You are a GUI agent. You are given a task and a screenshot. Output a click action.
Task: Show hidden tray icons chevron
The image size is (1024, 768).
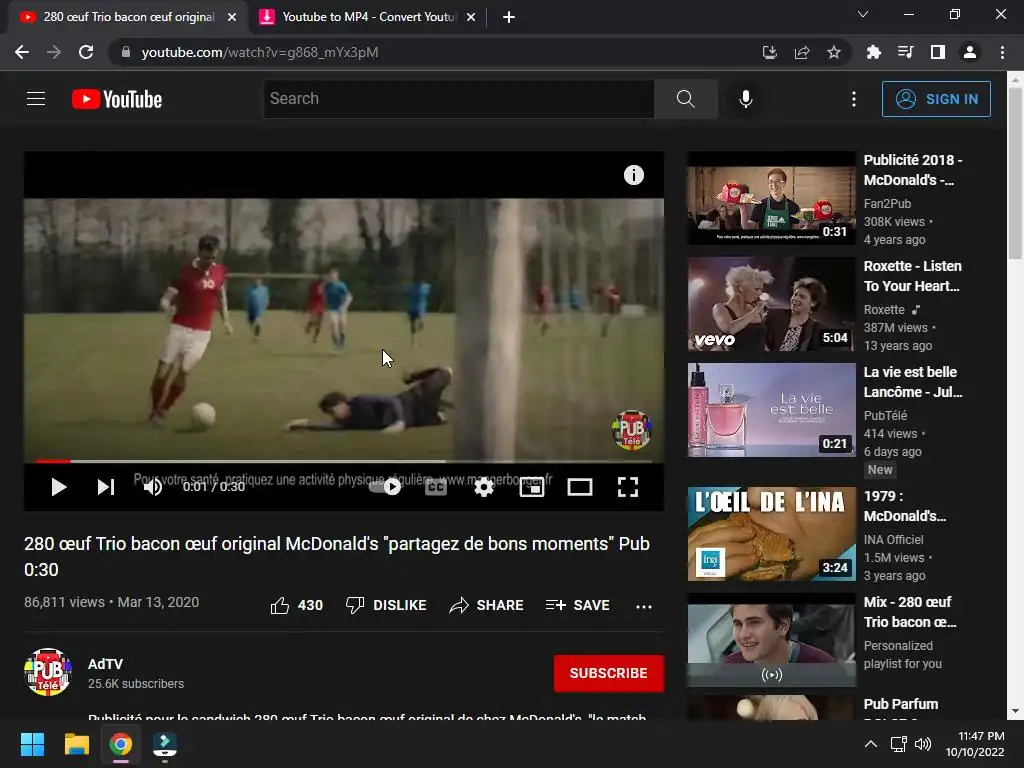(x=871, y=744)
